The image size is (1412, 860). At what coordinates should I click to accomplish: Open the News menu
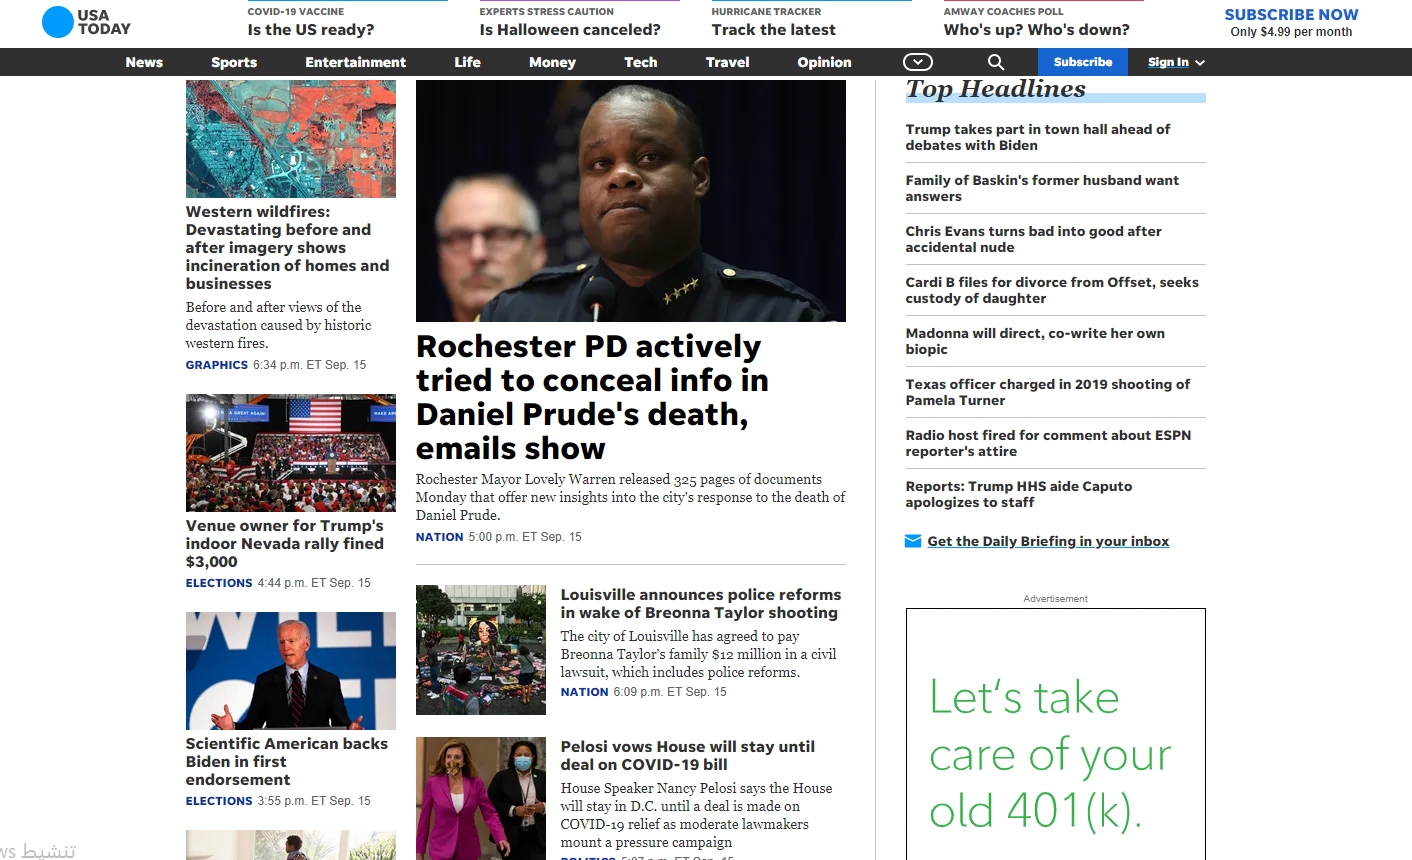click(x=144, y=62)
